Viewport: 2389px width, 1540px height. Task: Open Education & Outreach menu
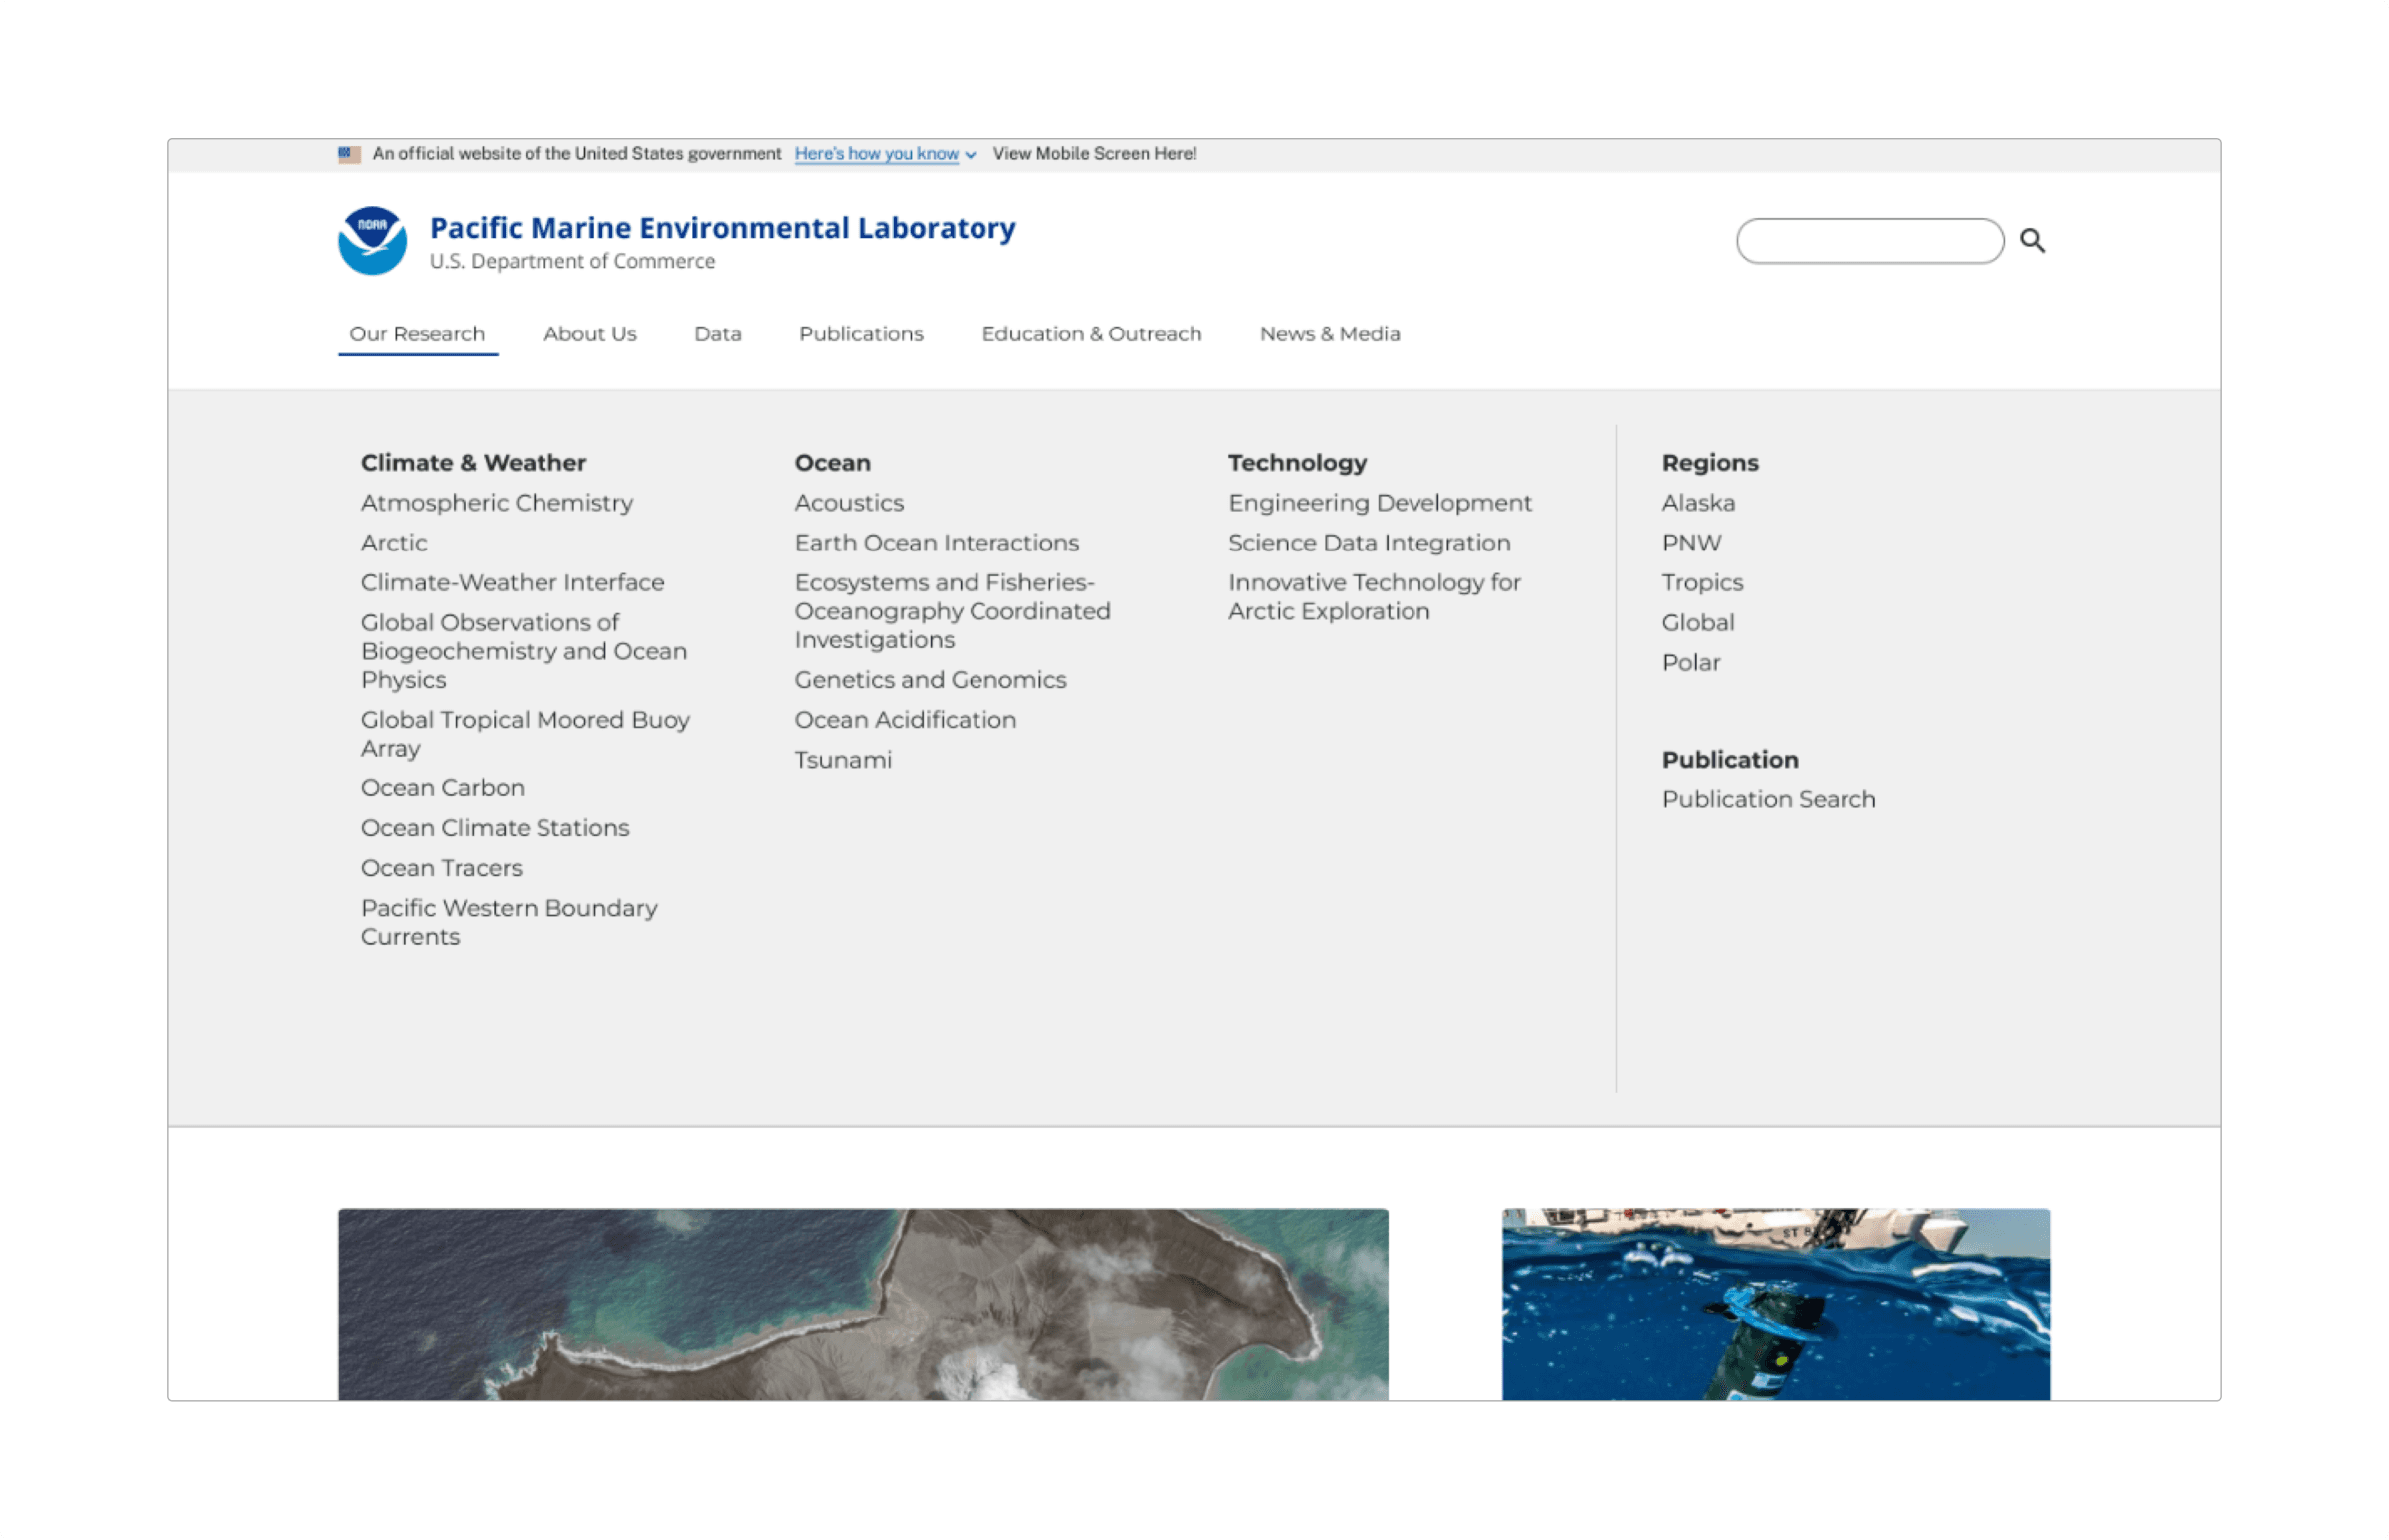click(x=1091, y=334)
